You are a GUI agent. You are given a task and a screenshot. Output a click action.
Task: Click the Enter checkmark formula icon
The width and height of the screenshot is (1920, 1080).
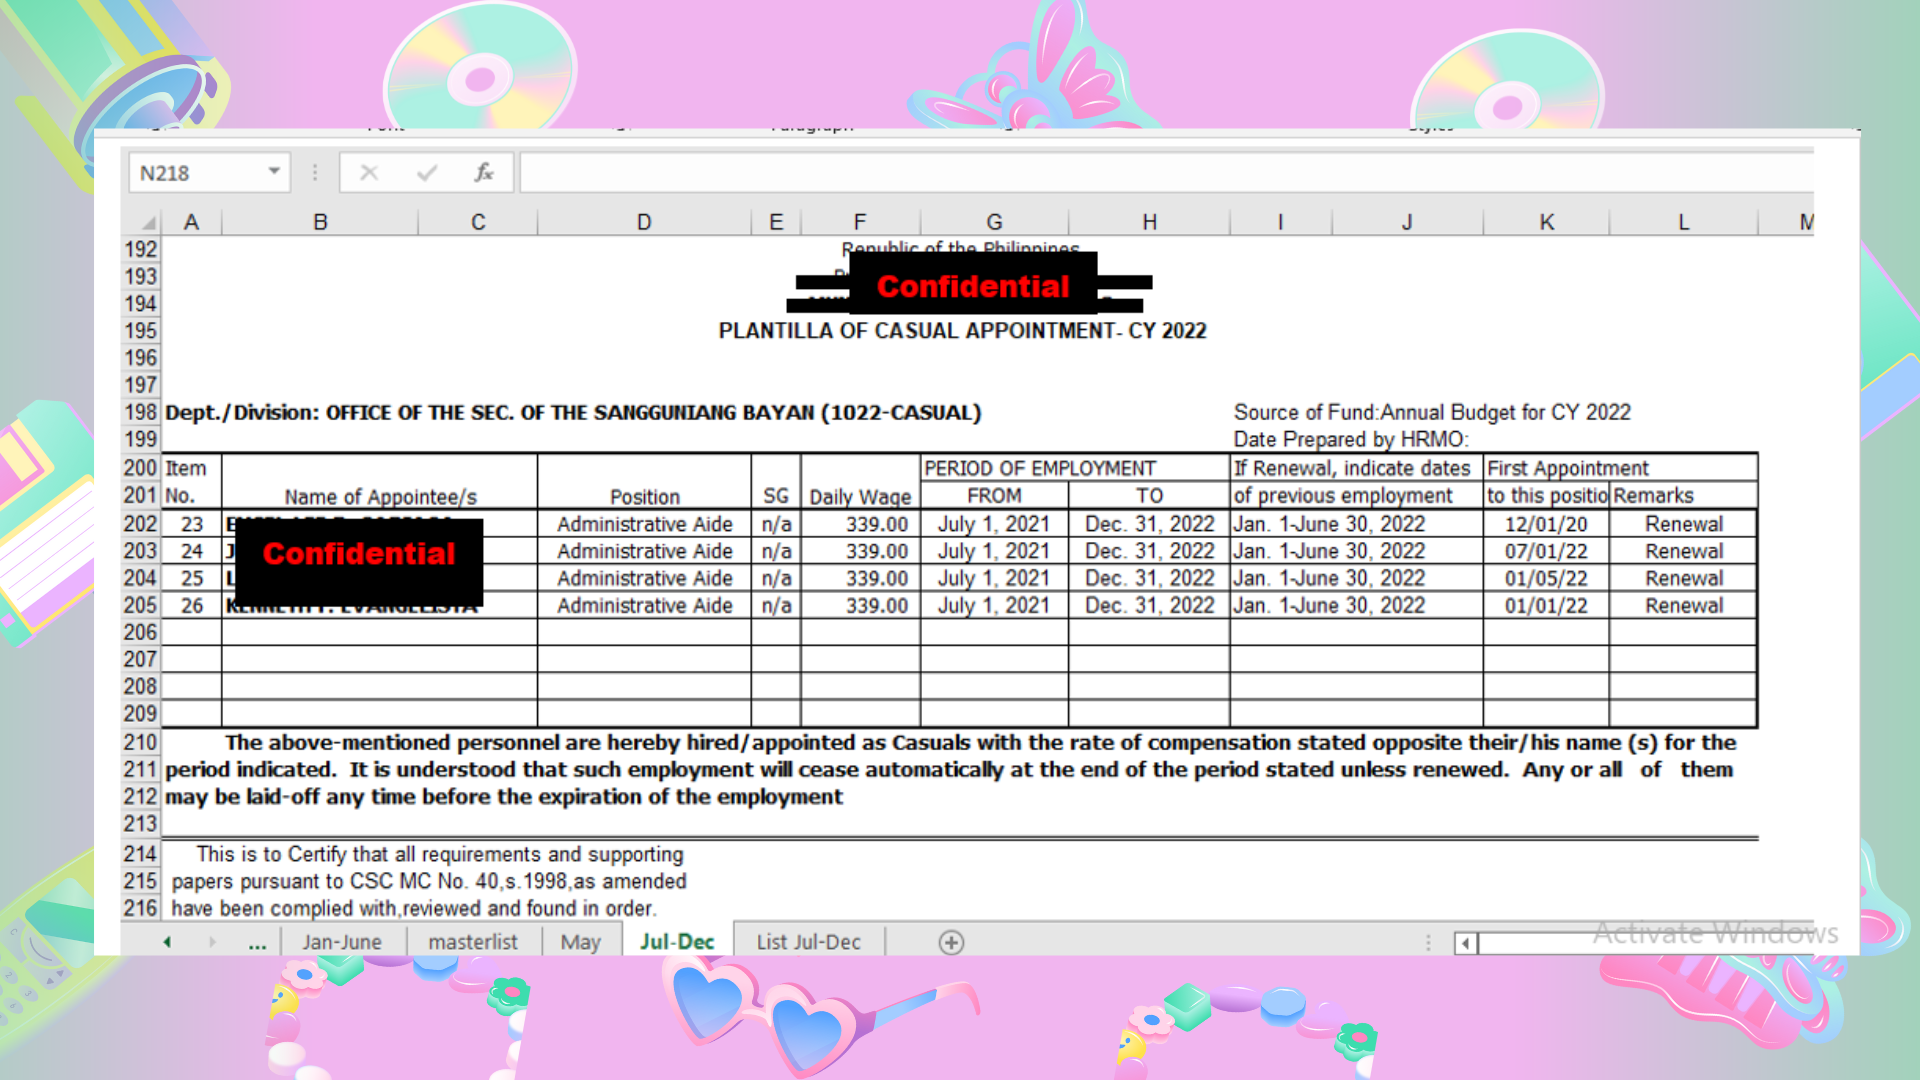click(427, 173)
